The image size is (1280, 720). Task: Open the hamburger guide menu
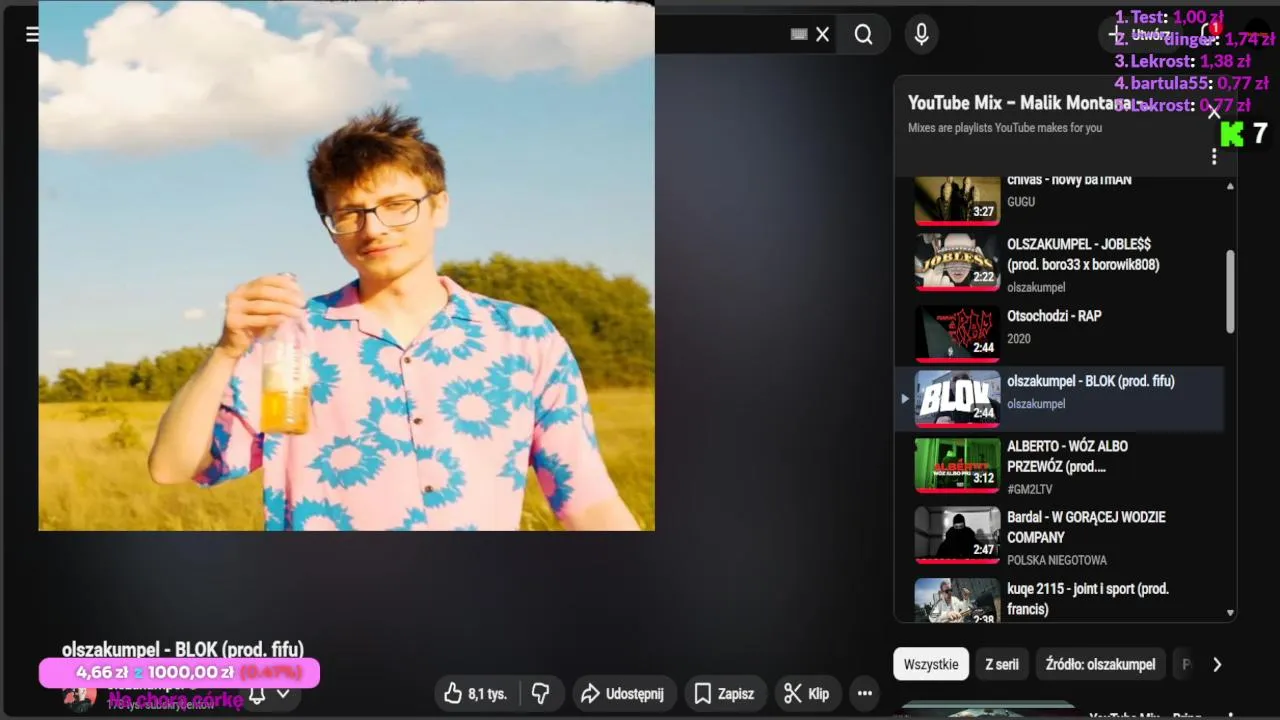(x=32, y=35)
